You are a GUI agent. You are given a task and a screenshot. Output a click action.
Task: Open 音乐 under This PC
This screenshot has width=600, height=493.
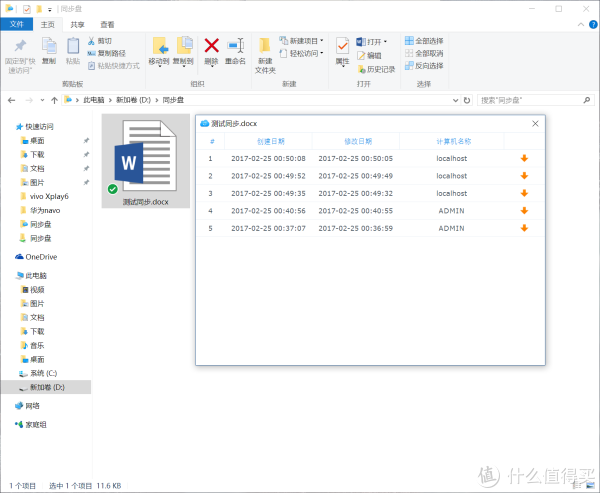(33, 345)
